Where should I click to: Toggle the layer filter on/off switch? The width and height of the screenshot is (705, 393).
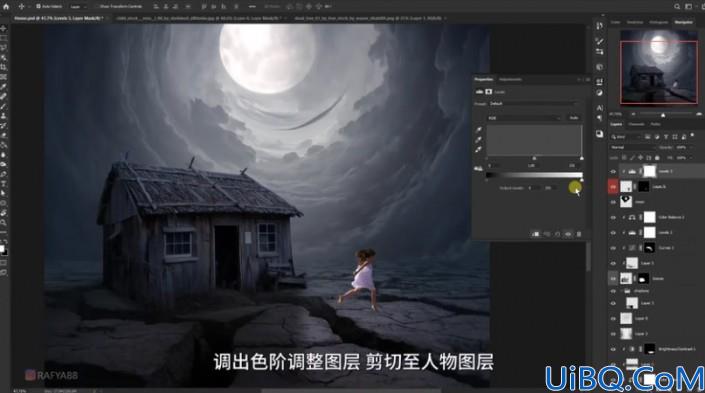pos(692,135)
